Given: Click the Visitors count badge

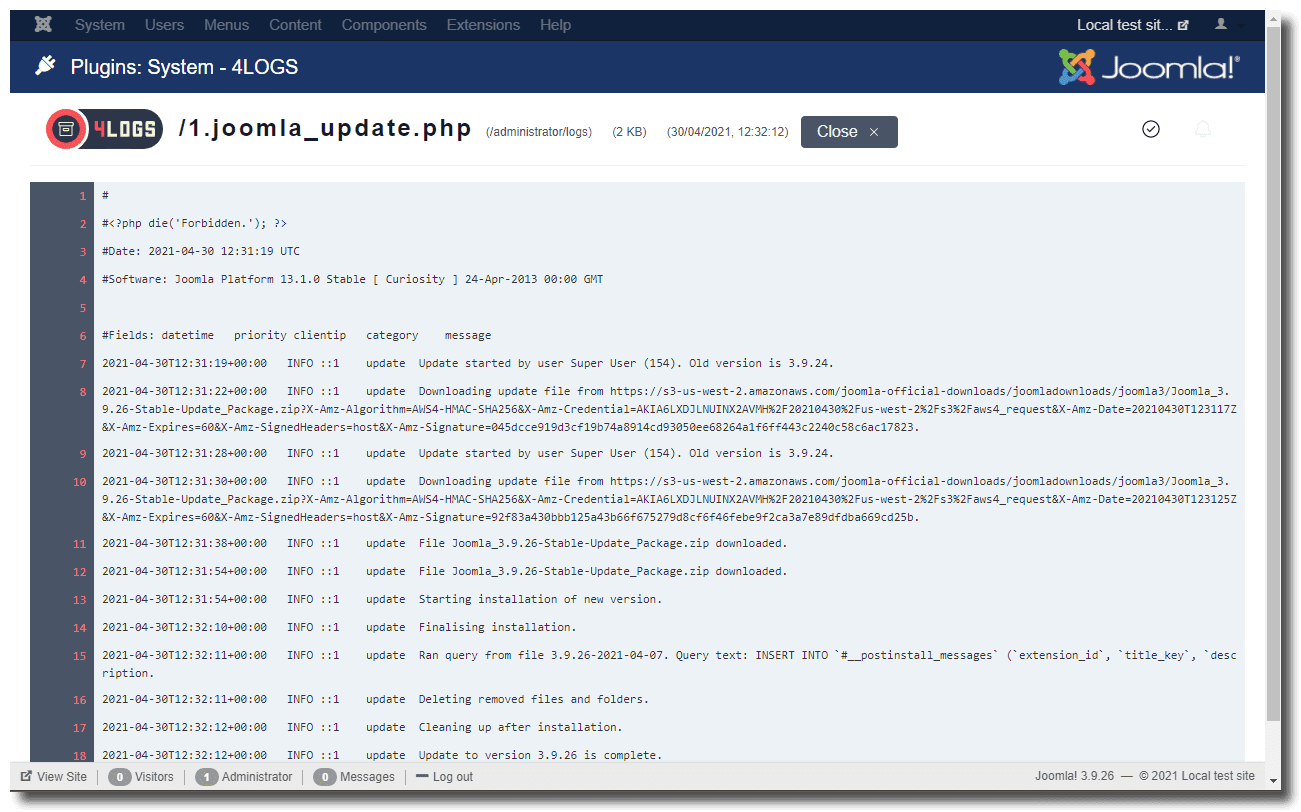Looking at the screenshot, I should click(120, 777).
